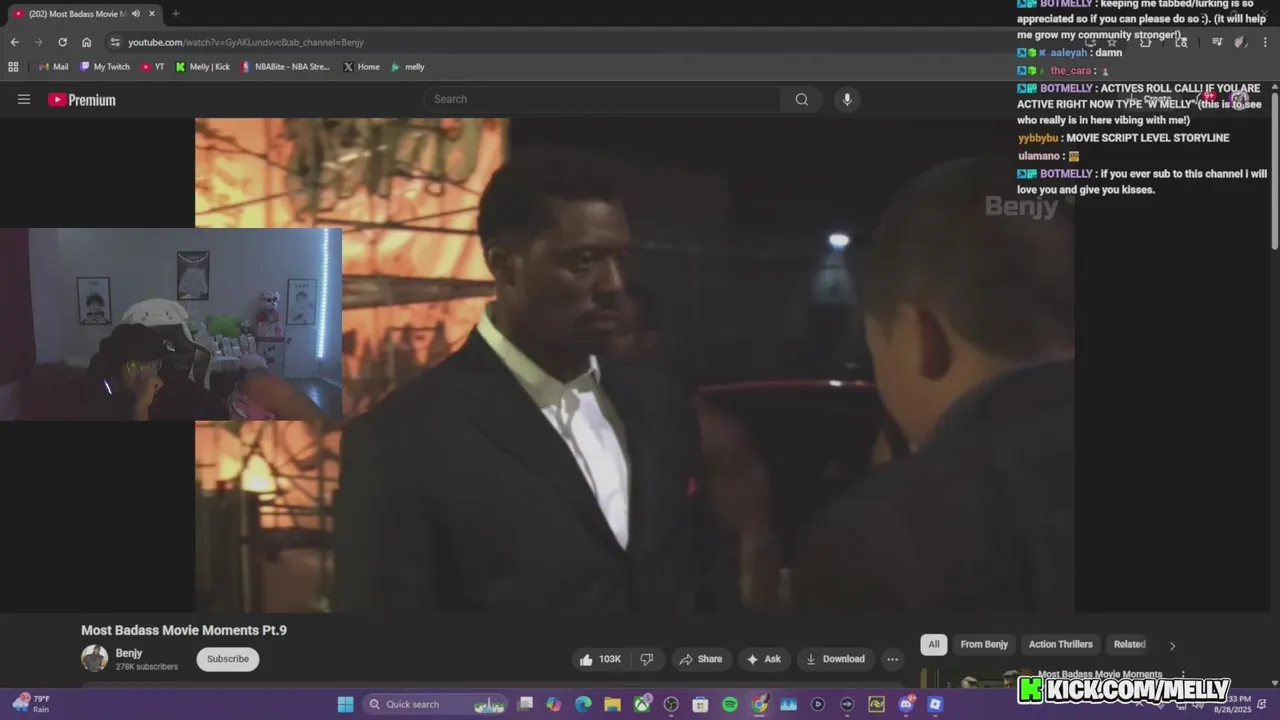
Task: Open the browser home page icon
Action: click(86, 42)
